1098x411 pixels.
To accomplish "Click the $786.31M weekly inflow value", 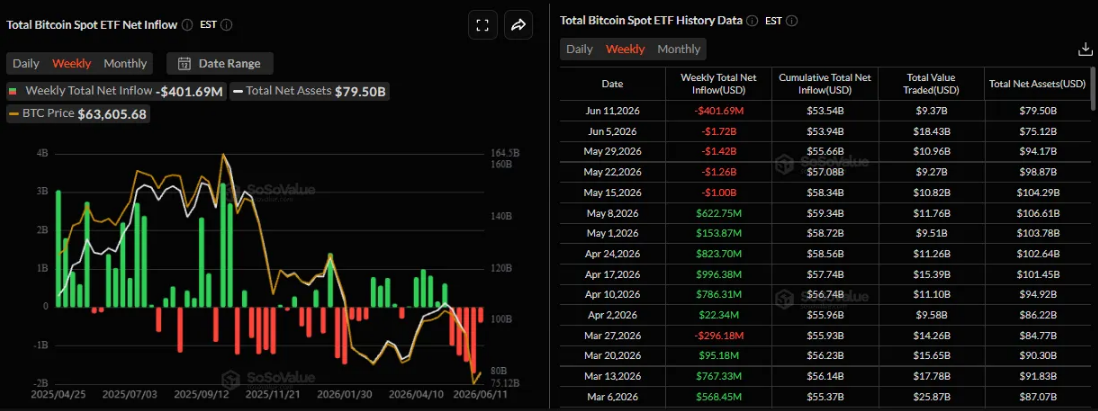I will pos(718,294).
